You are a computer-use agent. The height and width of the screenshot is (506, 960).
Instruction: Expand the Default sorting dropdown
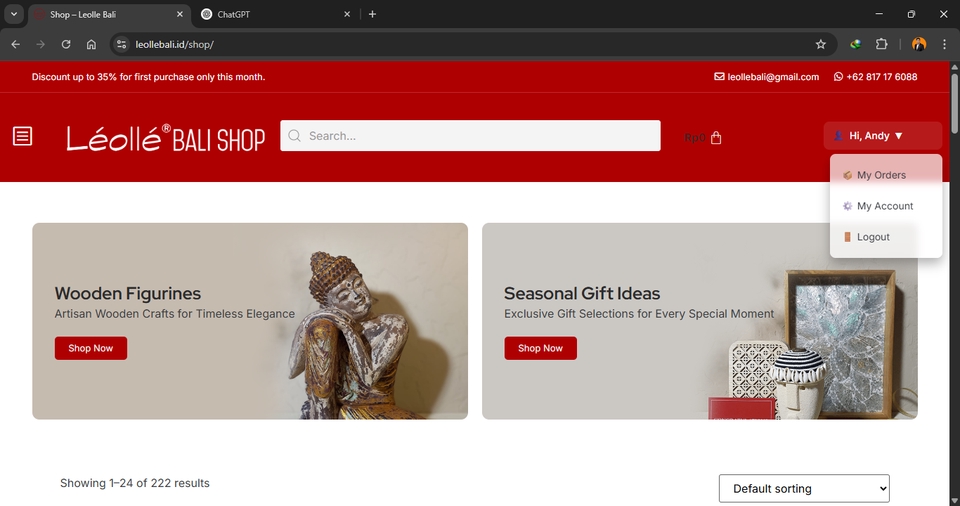click(x=804, y=489)
